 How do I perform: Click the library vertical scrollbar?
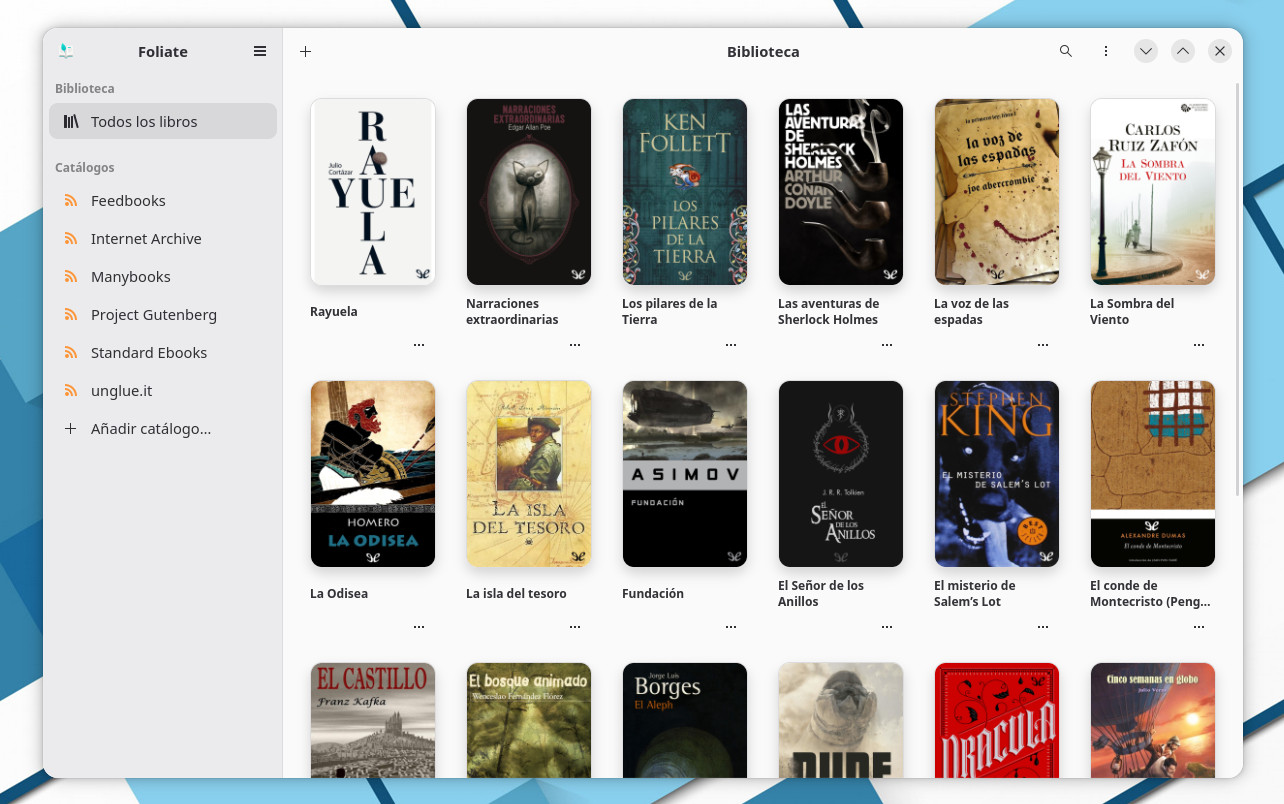click(x=1239, y=290)
